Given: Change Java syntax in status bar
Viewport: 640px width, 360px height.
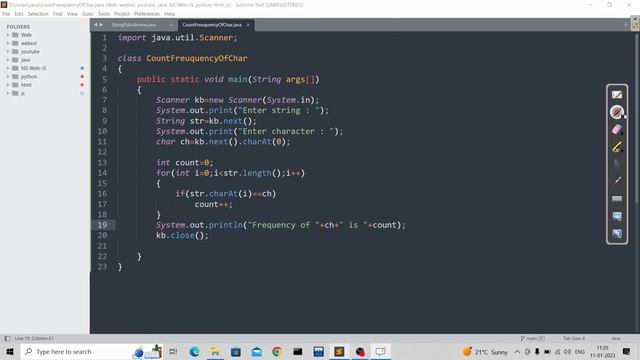Looking at the screenshot, I should point(616,338).
